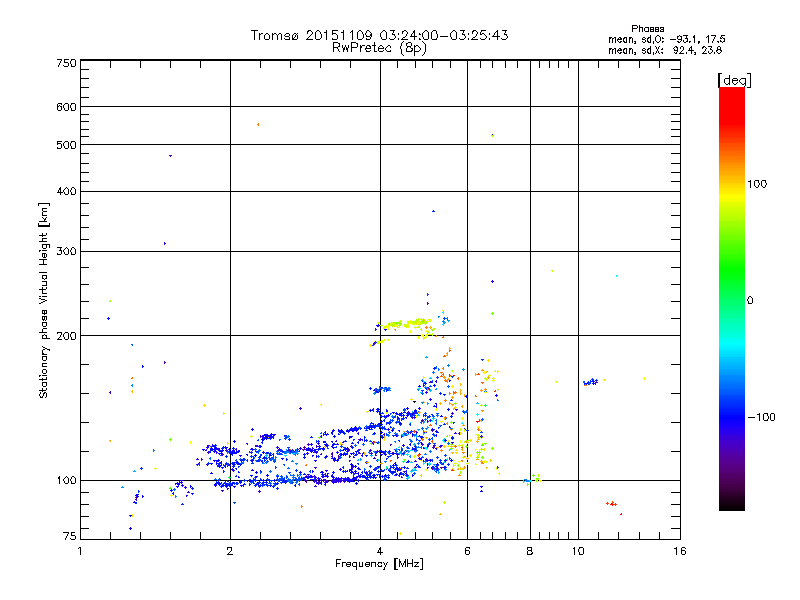Click the 'Stationary phase Virtual Height [km]' axis label
The image size is (800, 600).
pos(44,300)
